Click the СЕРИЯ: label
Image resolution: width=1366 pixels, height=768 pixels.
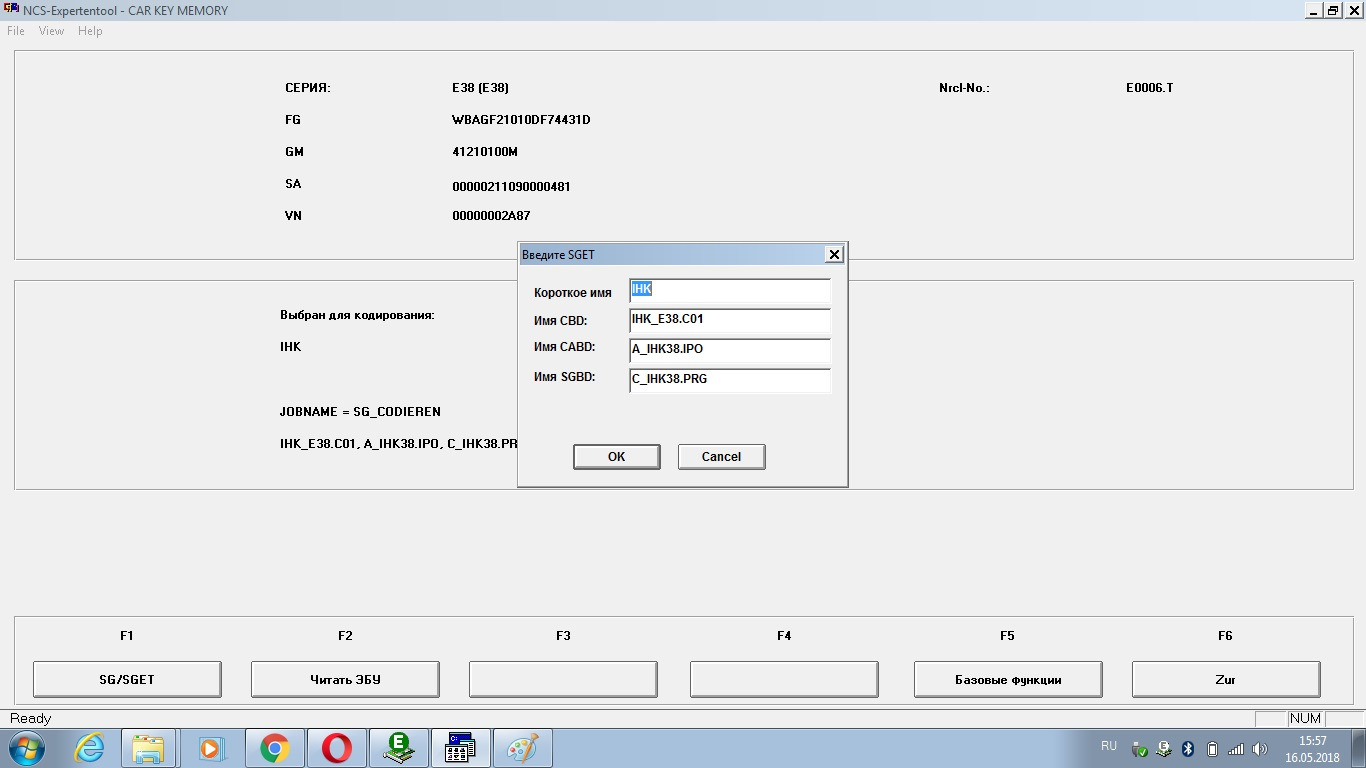coord(308,88)
